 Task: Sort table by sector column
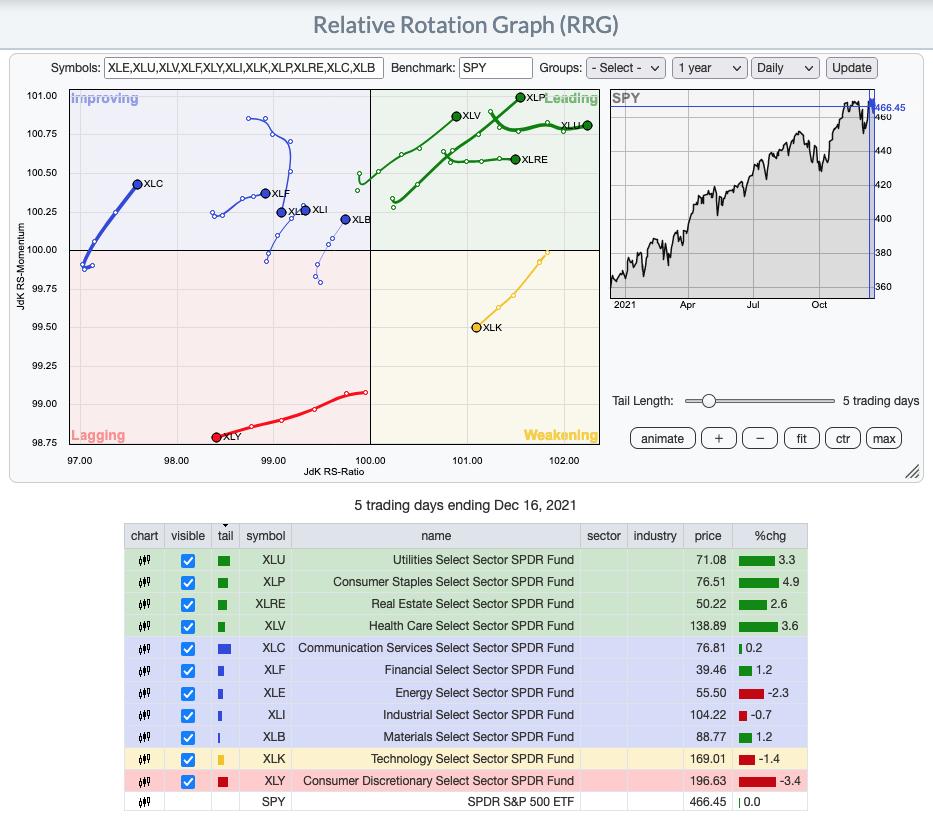click(x=603, y=536)
